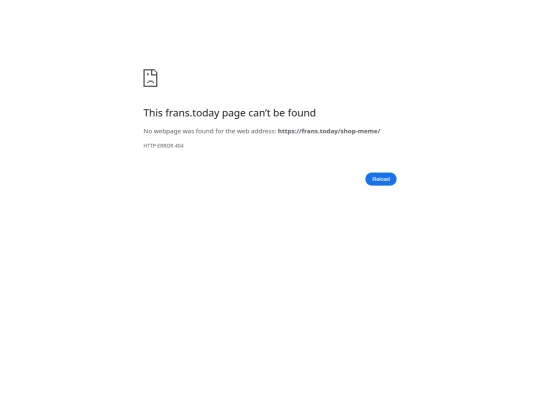Click the word 'ERROR' in the status line

click(x=165, y=146)
